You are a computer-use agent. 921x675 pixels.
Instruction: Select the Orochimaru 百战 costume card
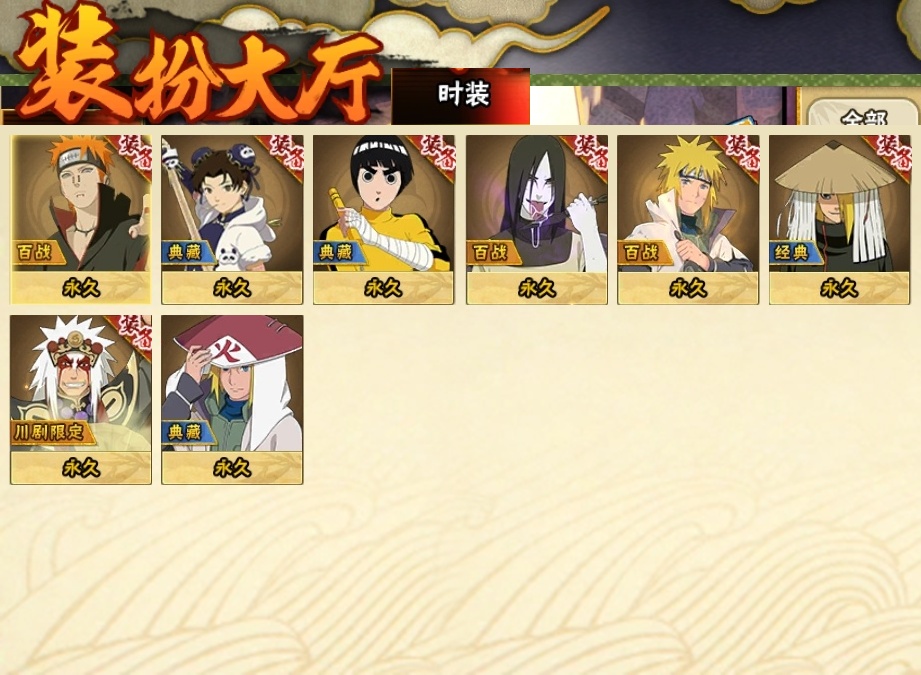(x=537, y=220)
